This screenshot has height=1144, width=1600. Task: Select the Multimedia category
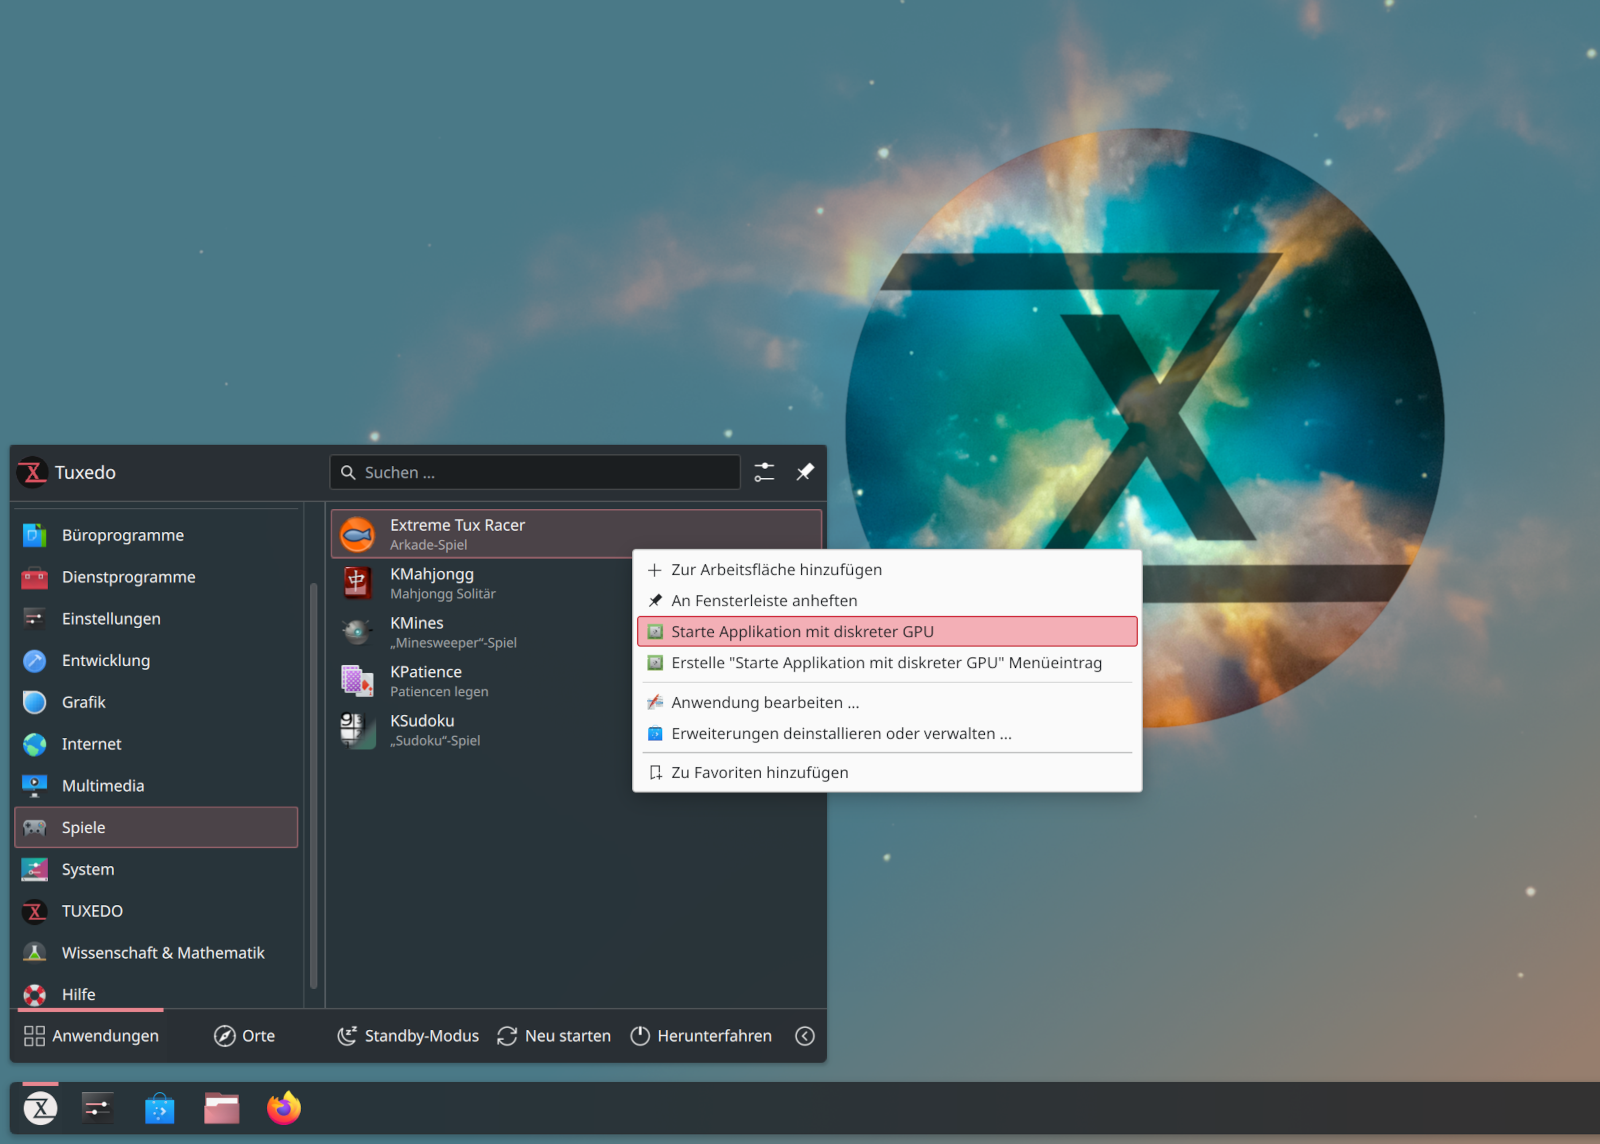[x=156, y=786]
